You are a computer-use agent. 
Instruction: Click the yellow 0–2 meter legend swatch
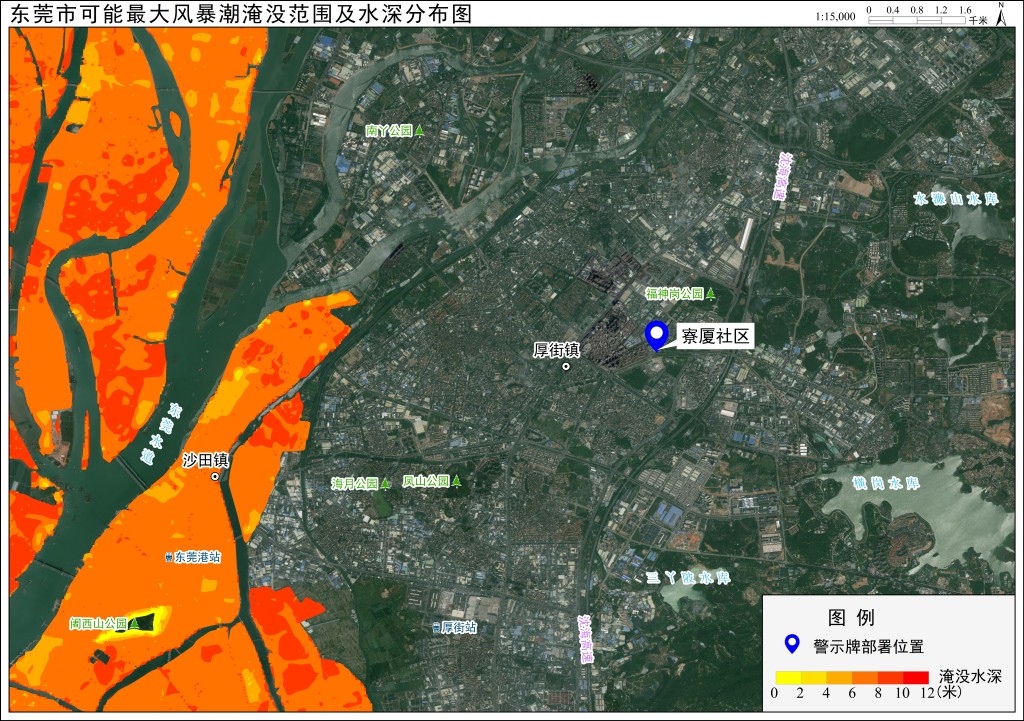[x=788, y=677]
